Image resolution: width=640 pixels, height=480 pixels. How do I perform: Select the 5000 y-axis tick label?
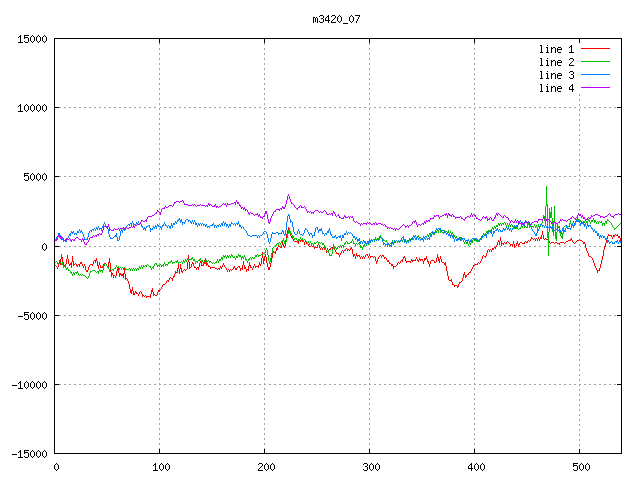35,177
